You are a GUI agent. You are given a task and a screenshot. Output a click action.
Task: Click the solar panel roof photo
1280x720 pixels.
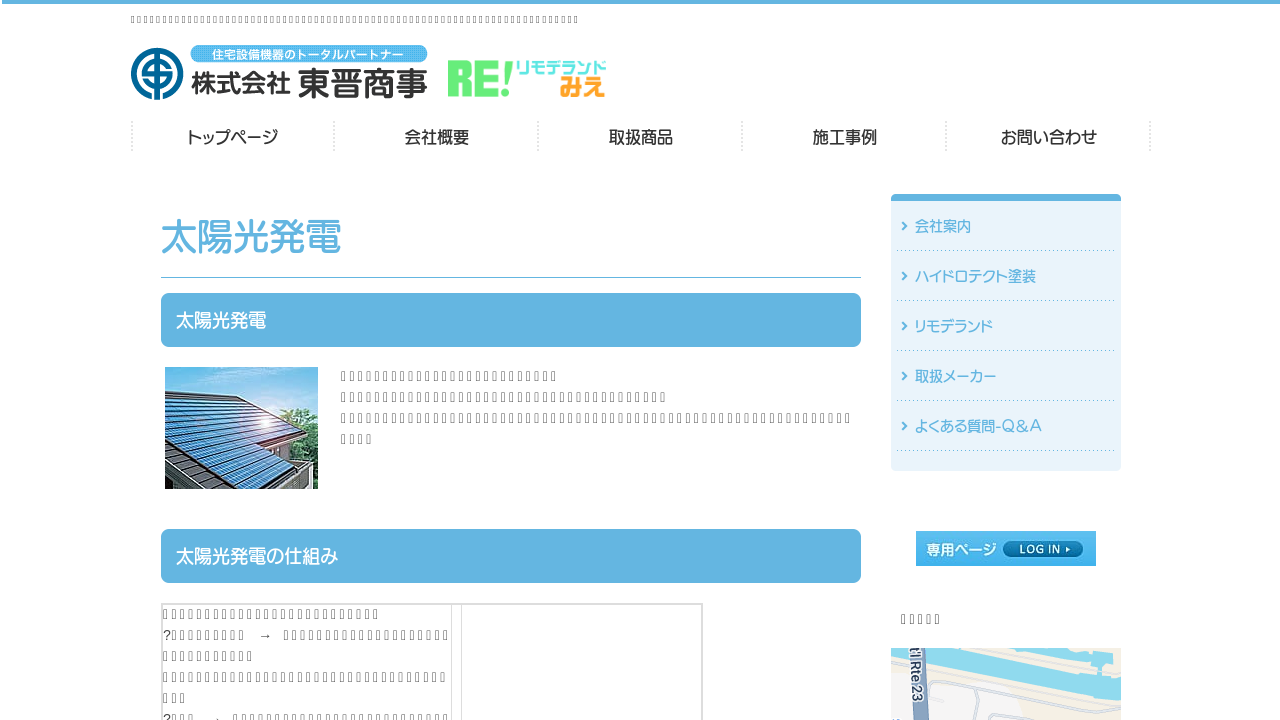241,428
